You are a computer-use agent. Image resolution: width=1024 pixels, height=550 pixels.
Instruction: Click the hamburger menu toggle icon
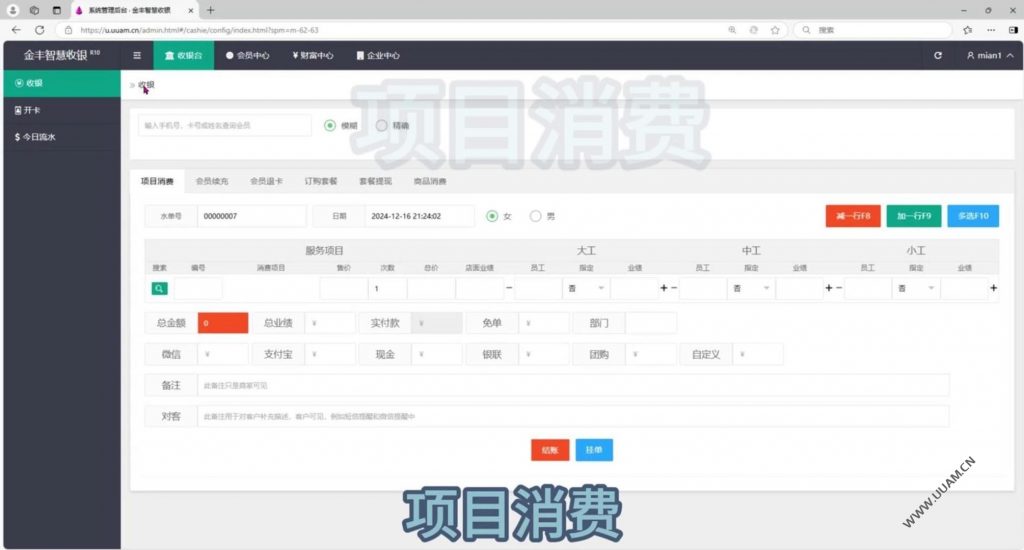137,56
